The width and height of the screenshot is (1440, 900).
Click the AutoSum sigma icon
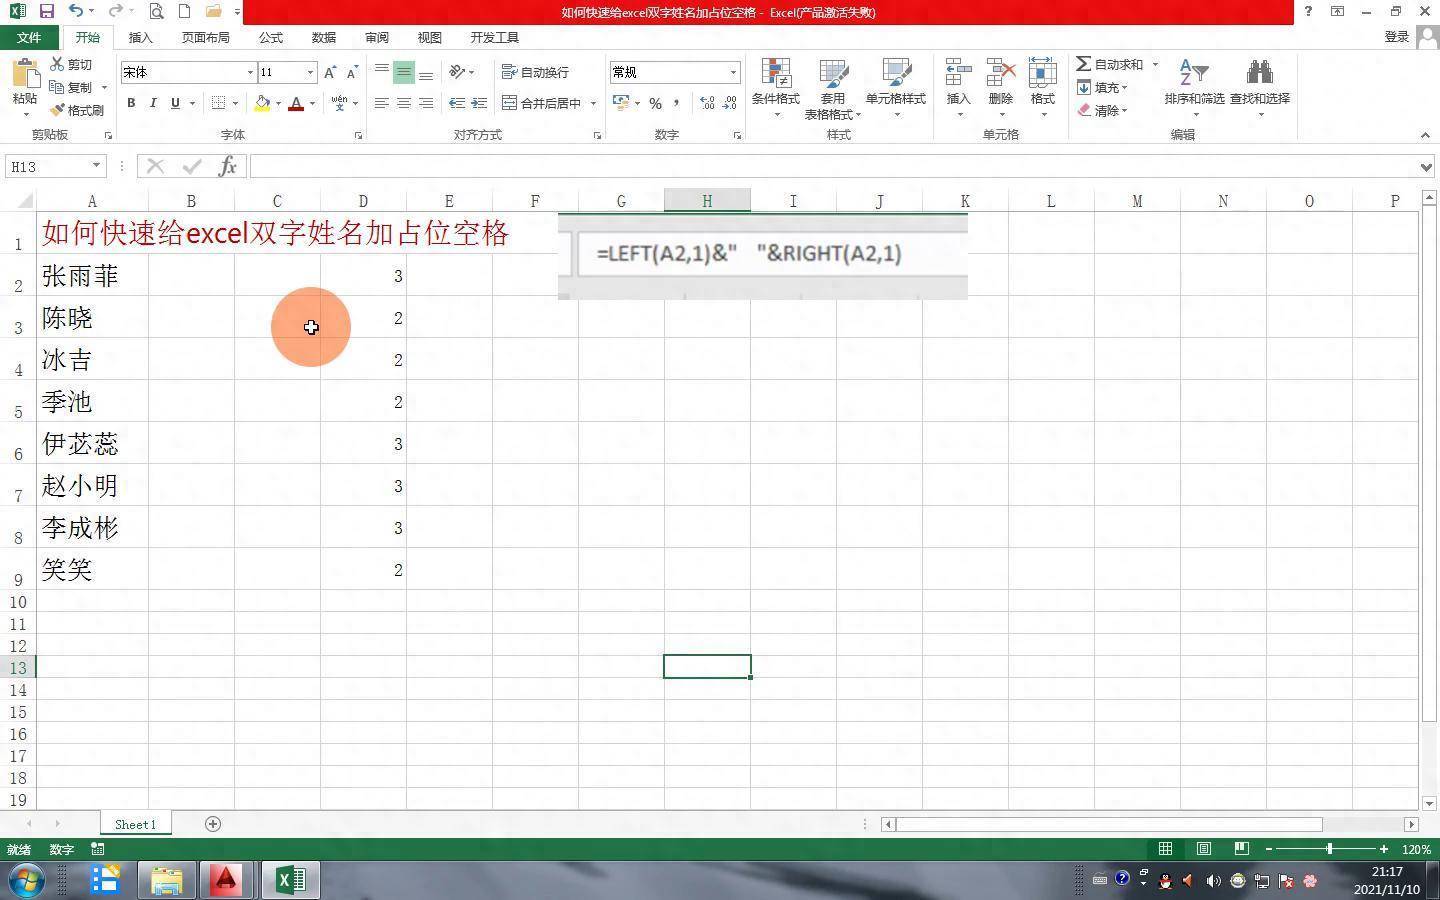point(1083,64)
